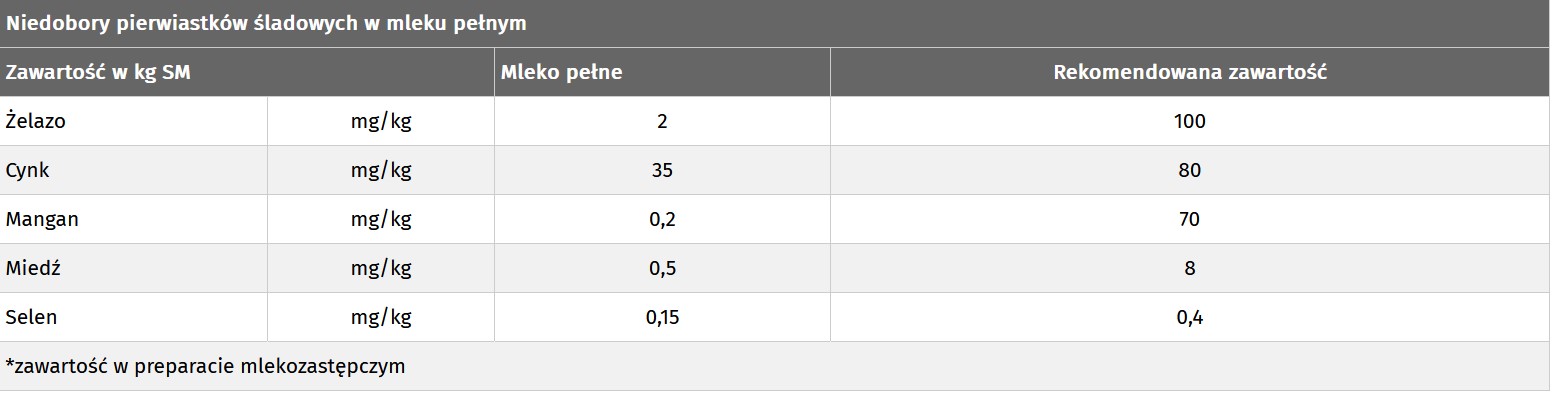The height and width of the screenshot is (393, 1553).
Task: Select the value 0,15 for Selen
Action: coord(662,317)
